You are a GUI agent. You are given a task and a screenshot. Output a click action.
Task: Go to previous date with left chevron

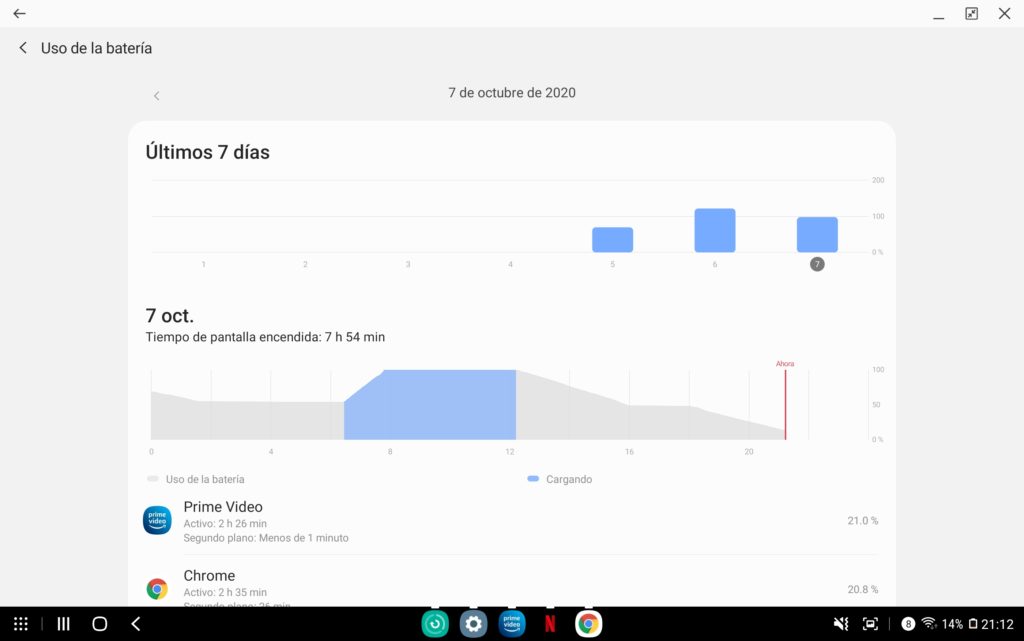(156, 96)
